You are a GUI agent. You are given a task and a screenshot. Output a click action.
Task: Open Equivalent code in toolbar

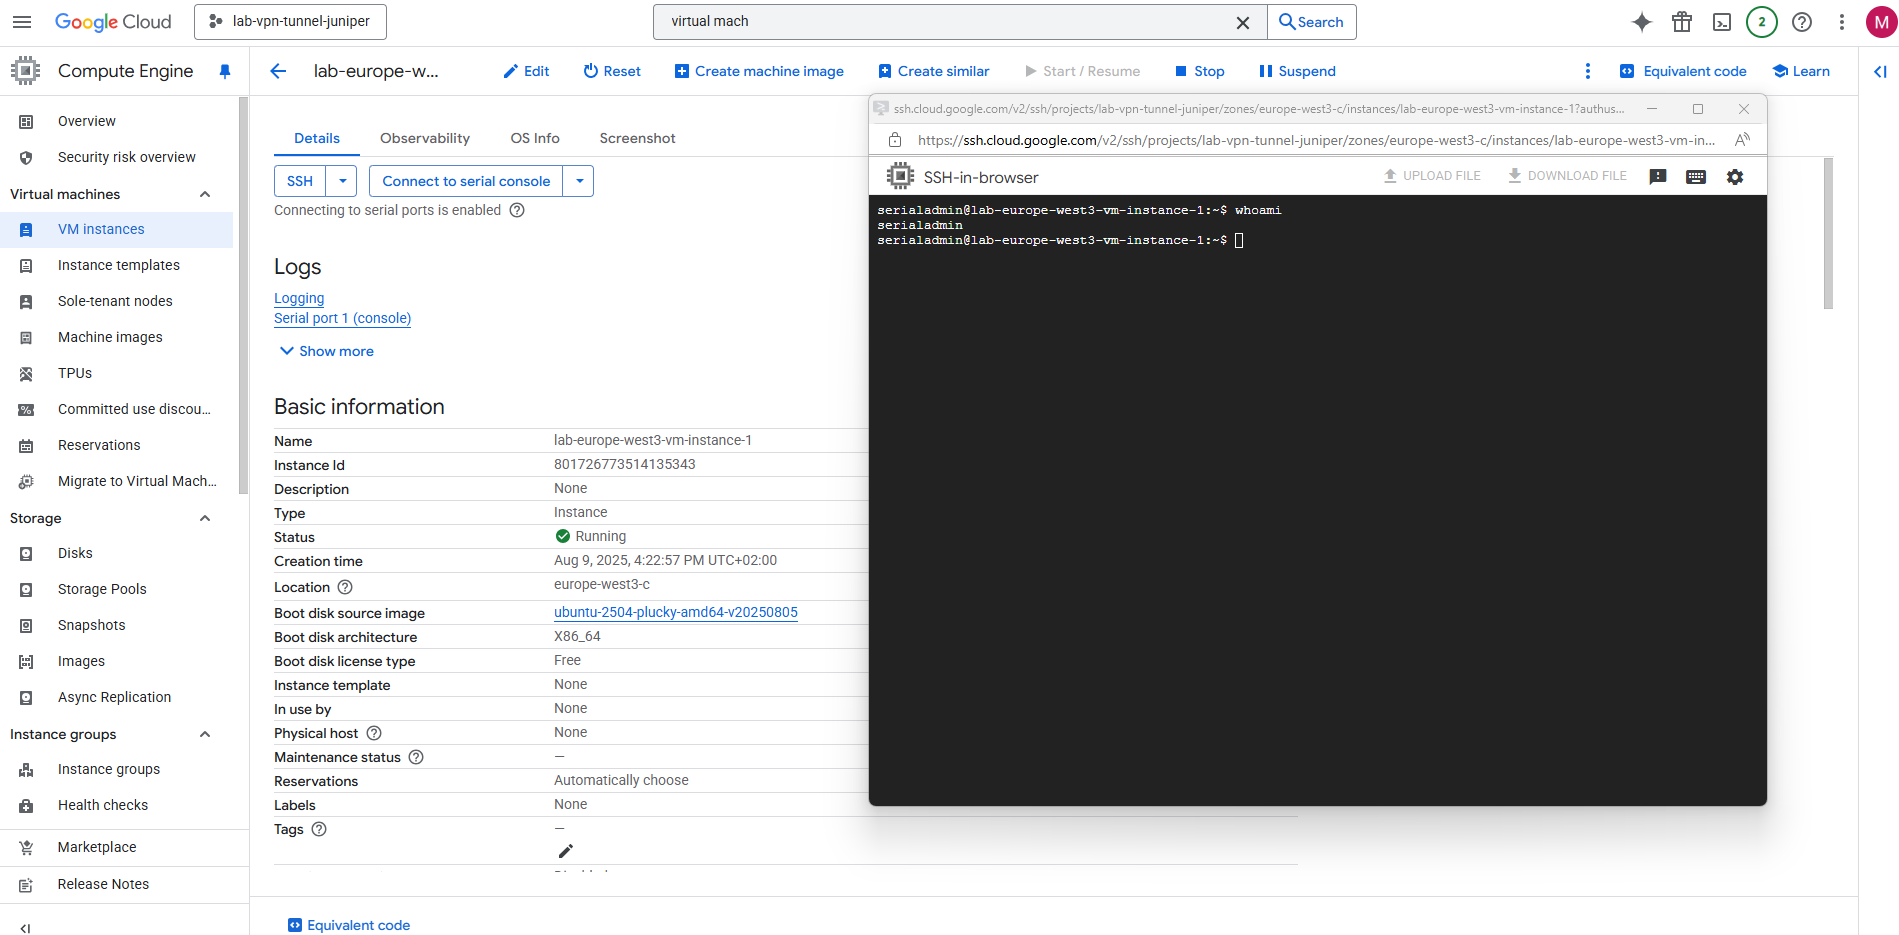tap(1683, 71)
